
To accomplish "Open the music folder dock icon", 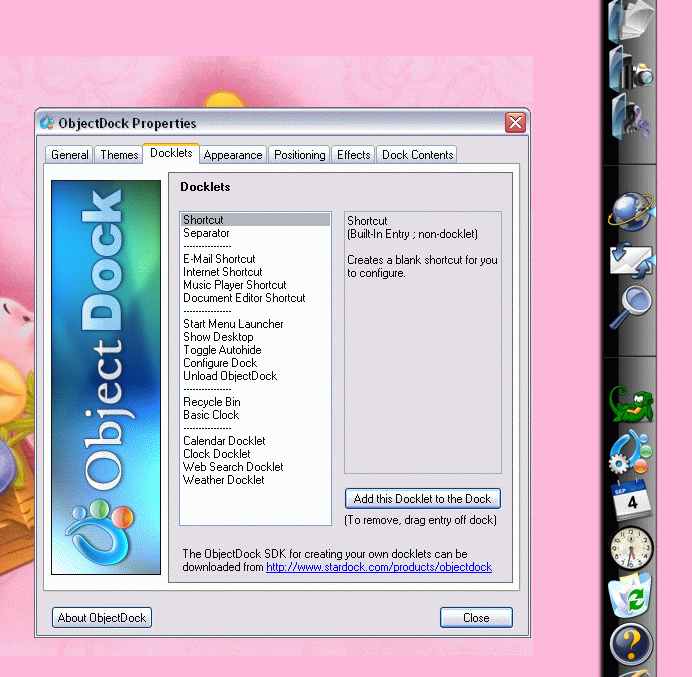I will click(630, 117).
